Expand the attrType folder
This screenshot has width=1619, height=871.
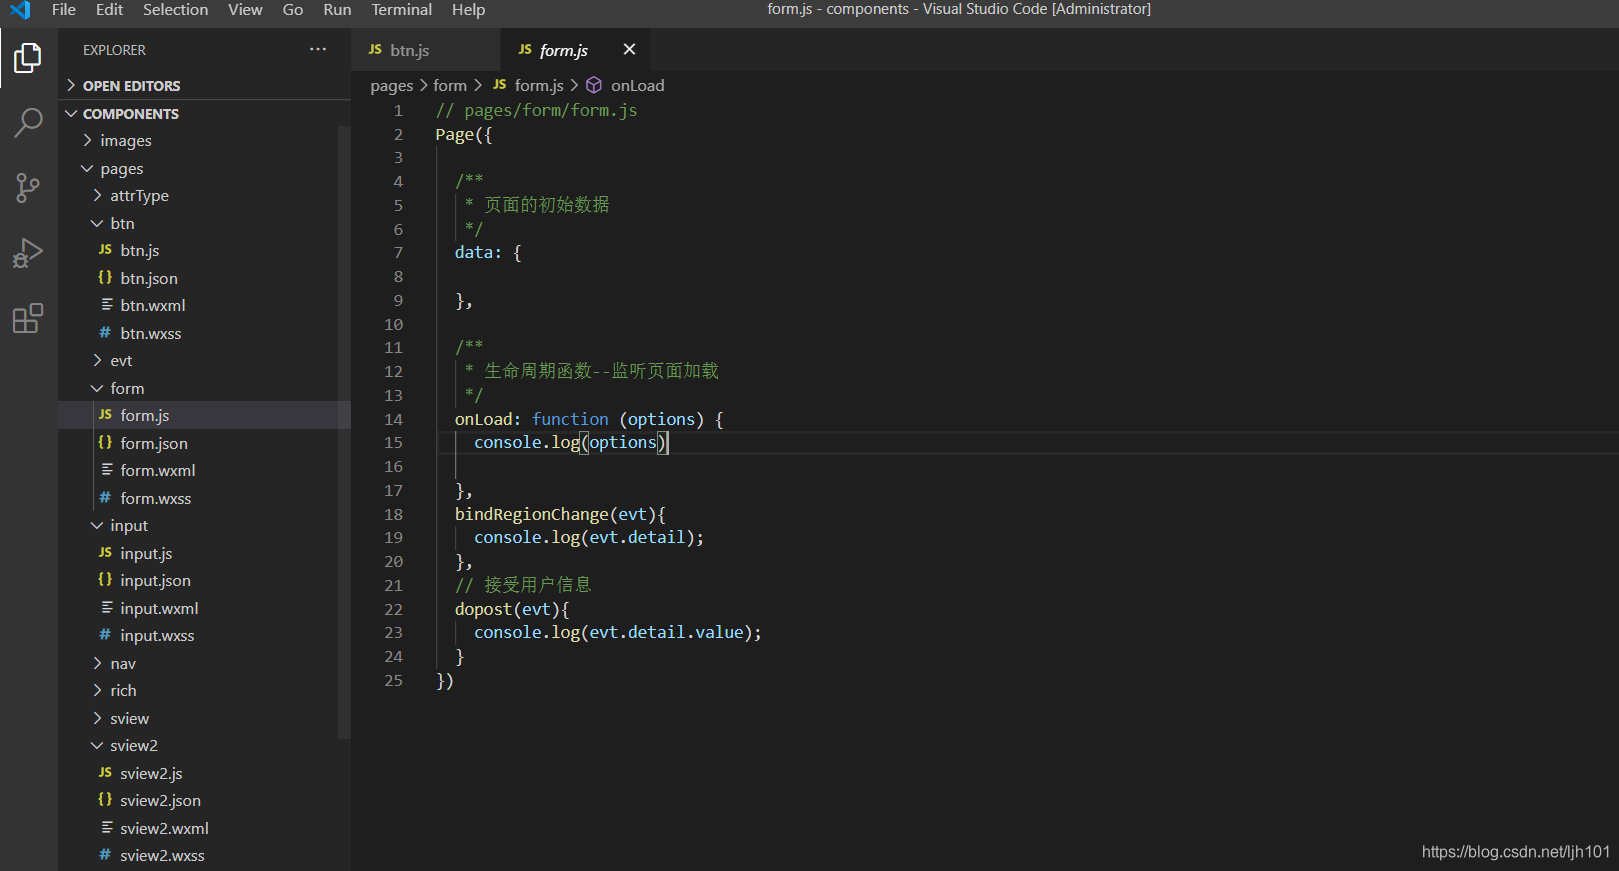(204, 196)
